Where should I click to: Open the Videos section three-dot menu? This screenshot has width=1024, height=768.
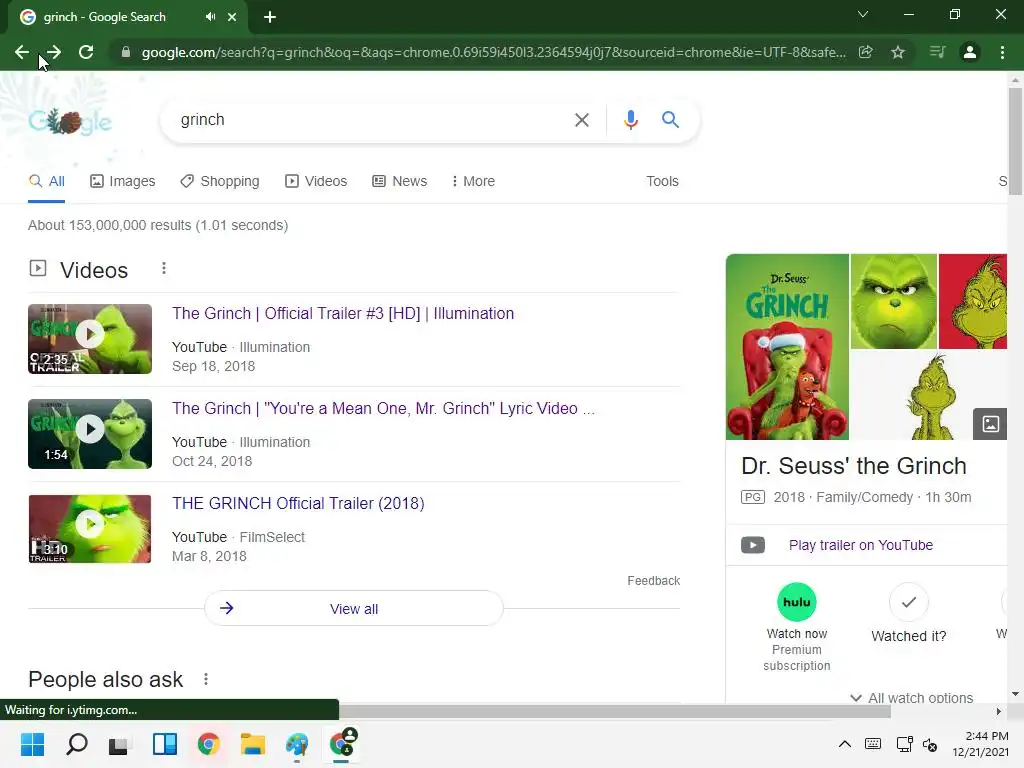pyautogui.click(x=164, y=268)
